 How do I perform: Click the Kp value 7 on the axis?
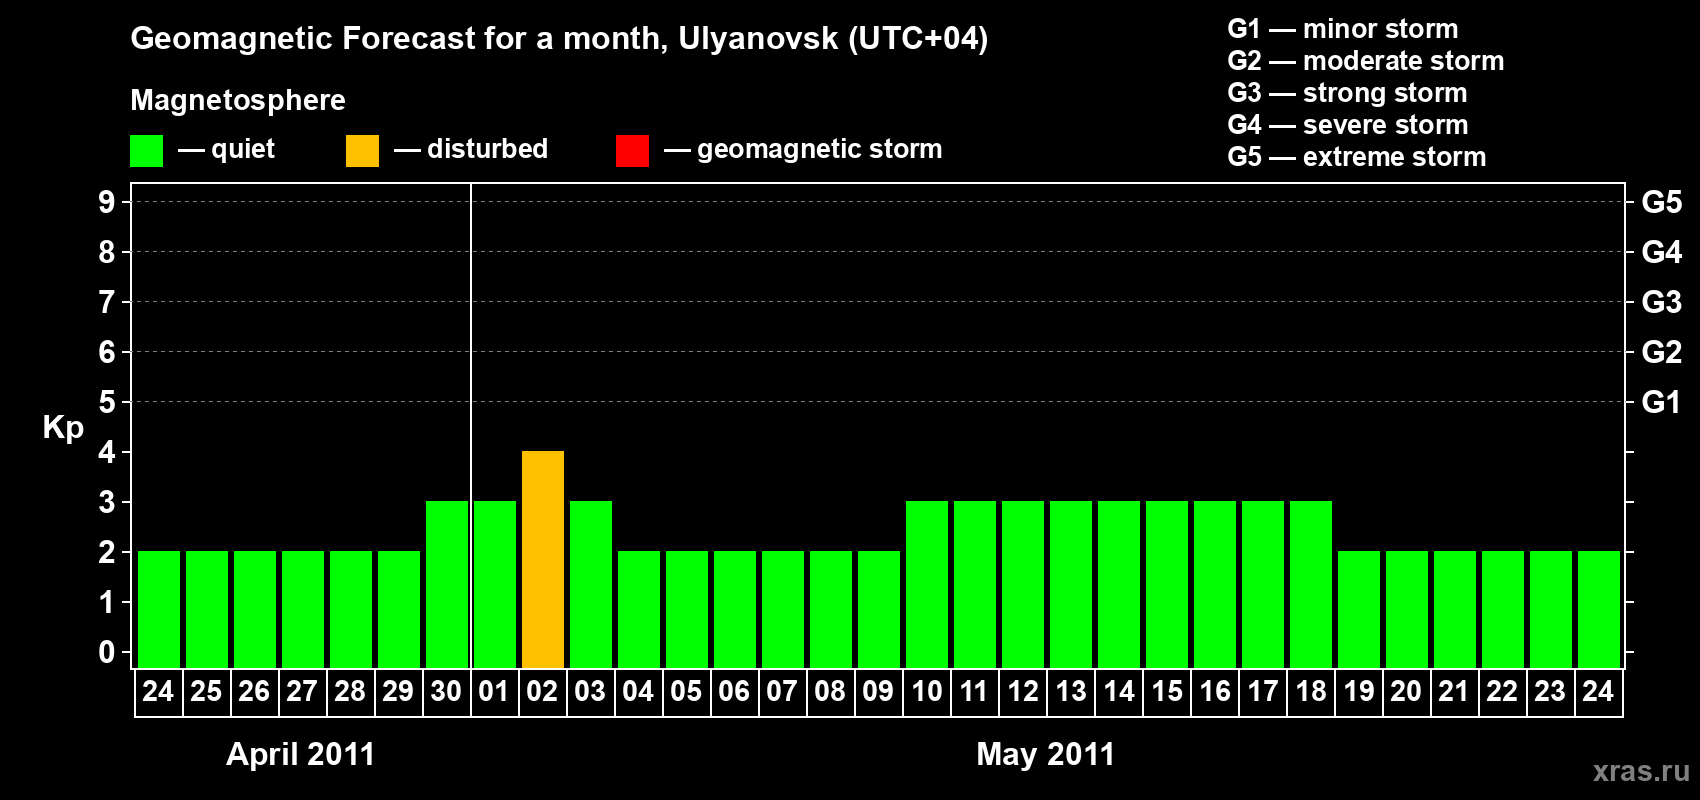(107, 302)
